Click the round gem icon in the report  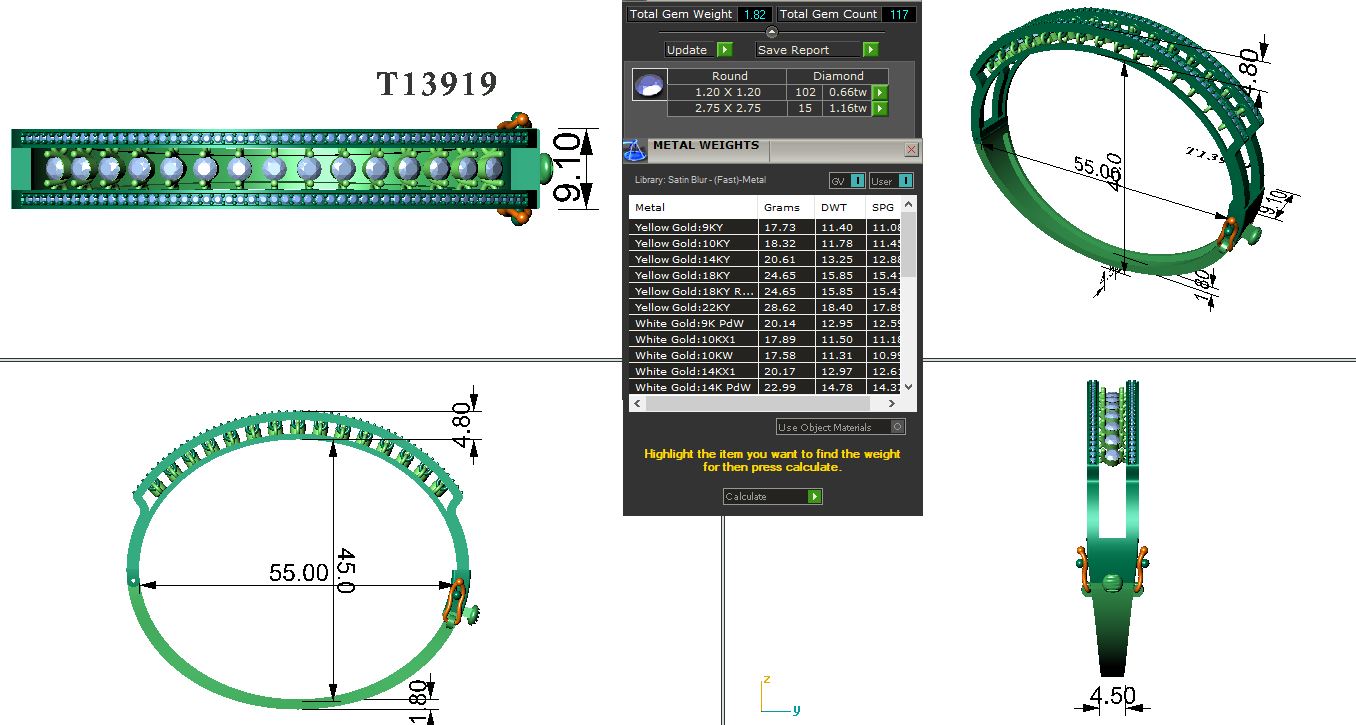click(649, 85)
